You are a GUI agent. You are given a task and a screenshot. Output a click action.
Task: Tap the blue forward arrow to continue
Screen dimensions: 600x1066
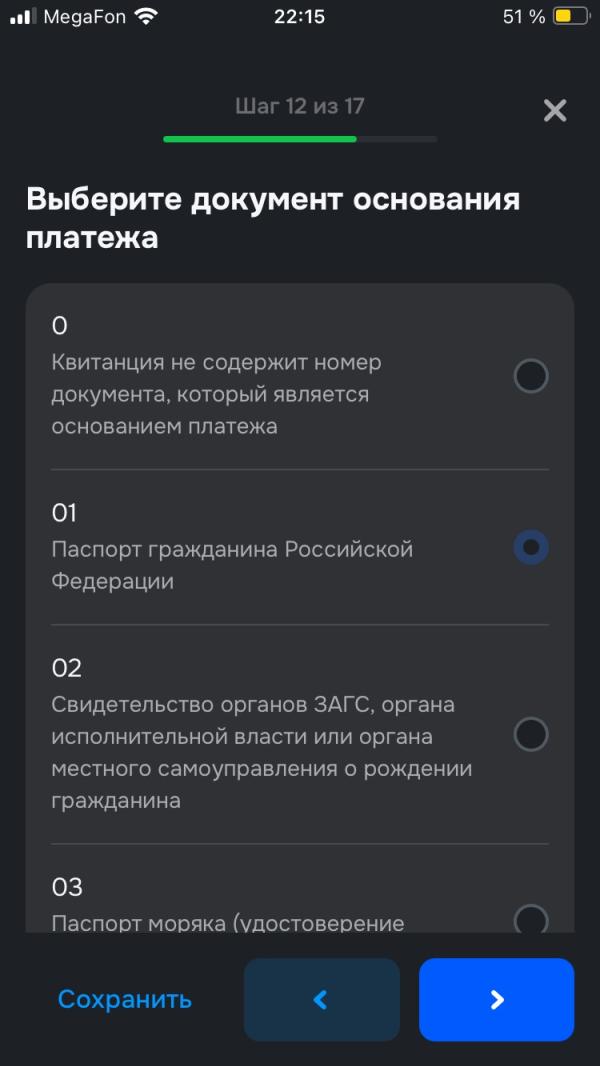(496, 999)
